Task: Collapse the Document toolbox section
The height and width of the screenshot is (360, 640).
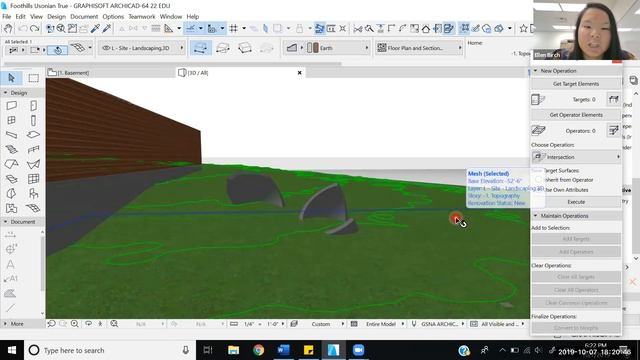Action: tap(6, 222)
